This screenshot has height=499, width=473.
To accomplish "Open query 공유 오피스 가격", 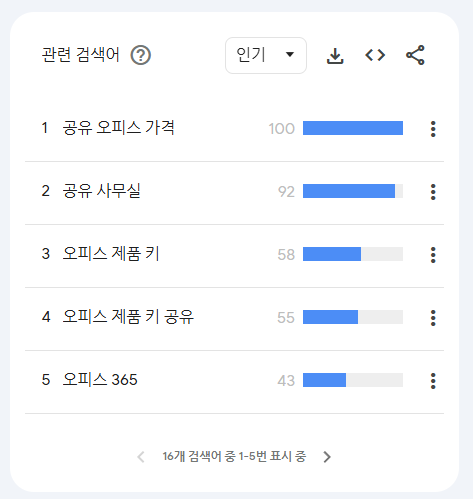I will [118, 128].
